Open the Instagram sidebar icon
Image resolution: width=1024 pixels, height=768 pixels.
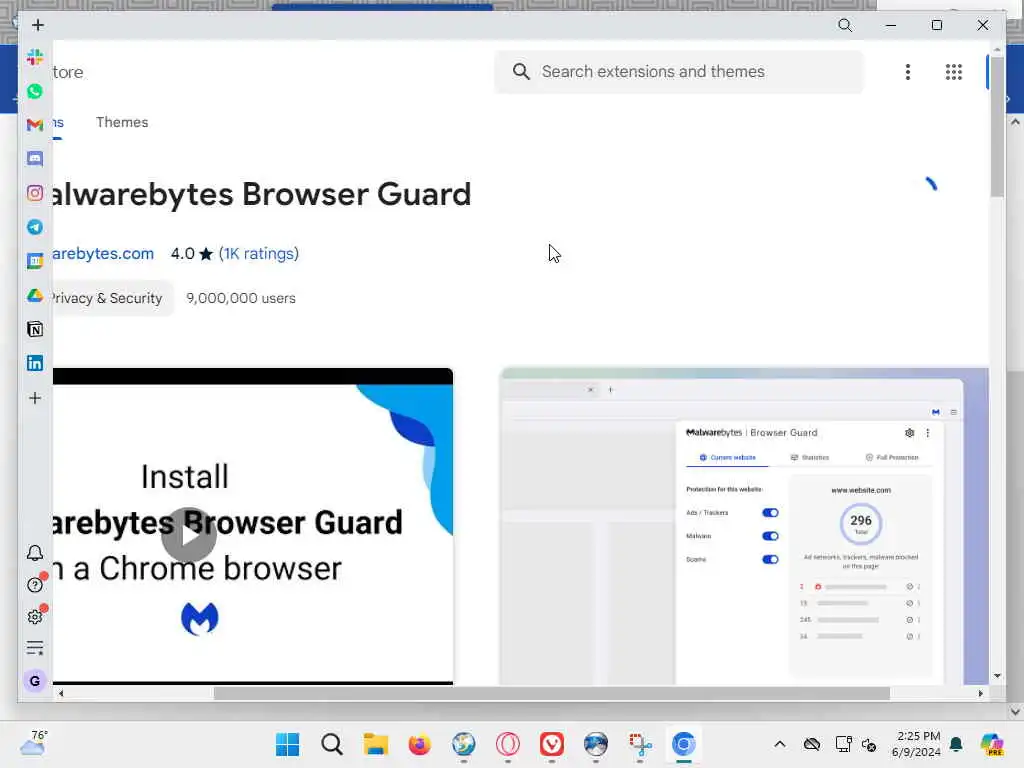coord(35,193)
